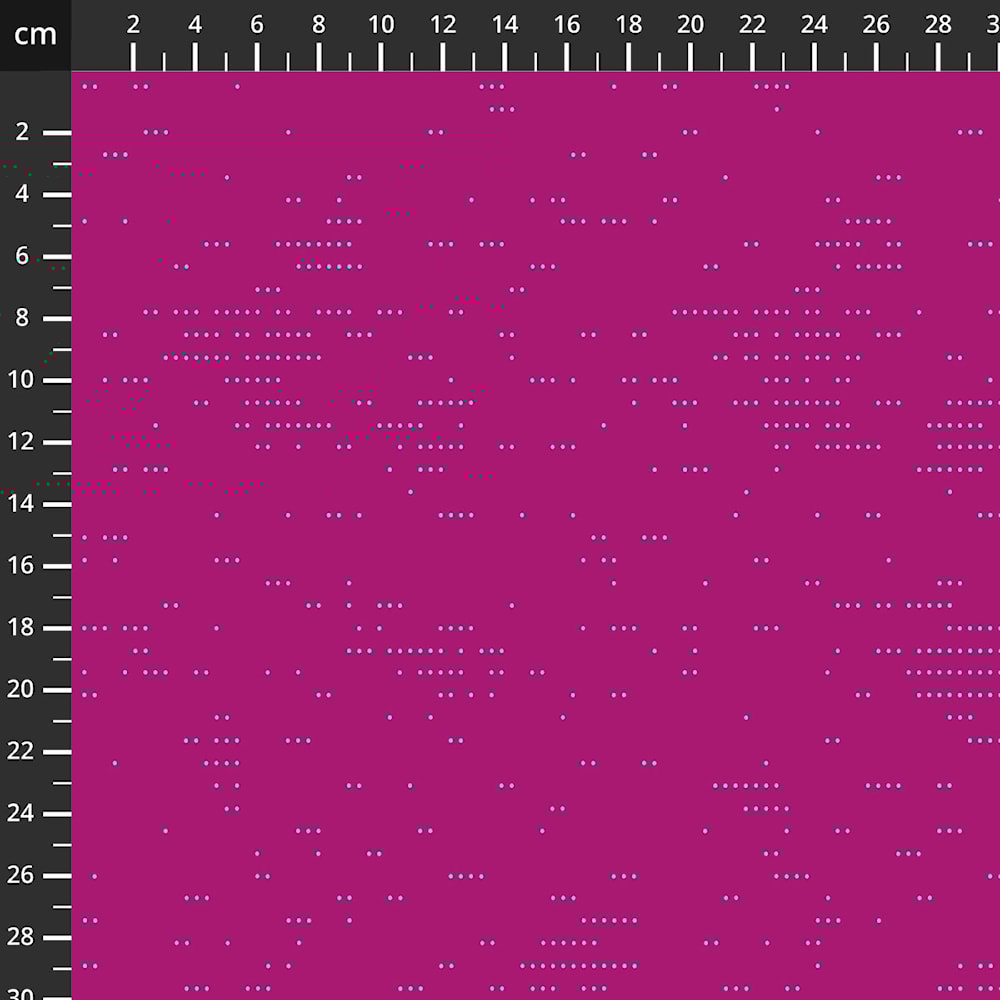This screenshot has height=1000, width=1000.
Task: Click the cm unit label
Action: pyautogui.click(x=35, y=35)
